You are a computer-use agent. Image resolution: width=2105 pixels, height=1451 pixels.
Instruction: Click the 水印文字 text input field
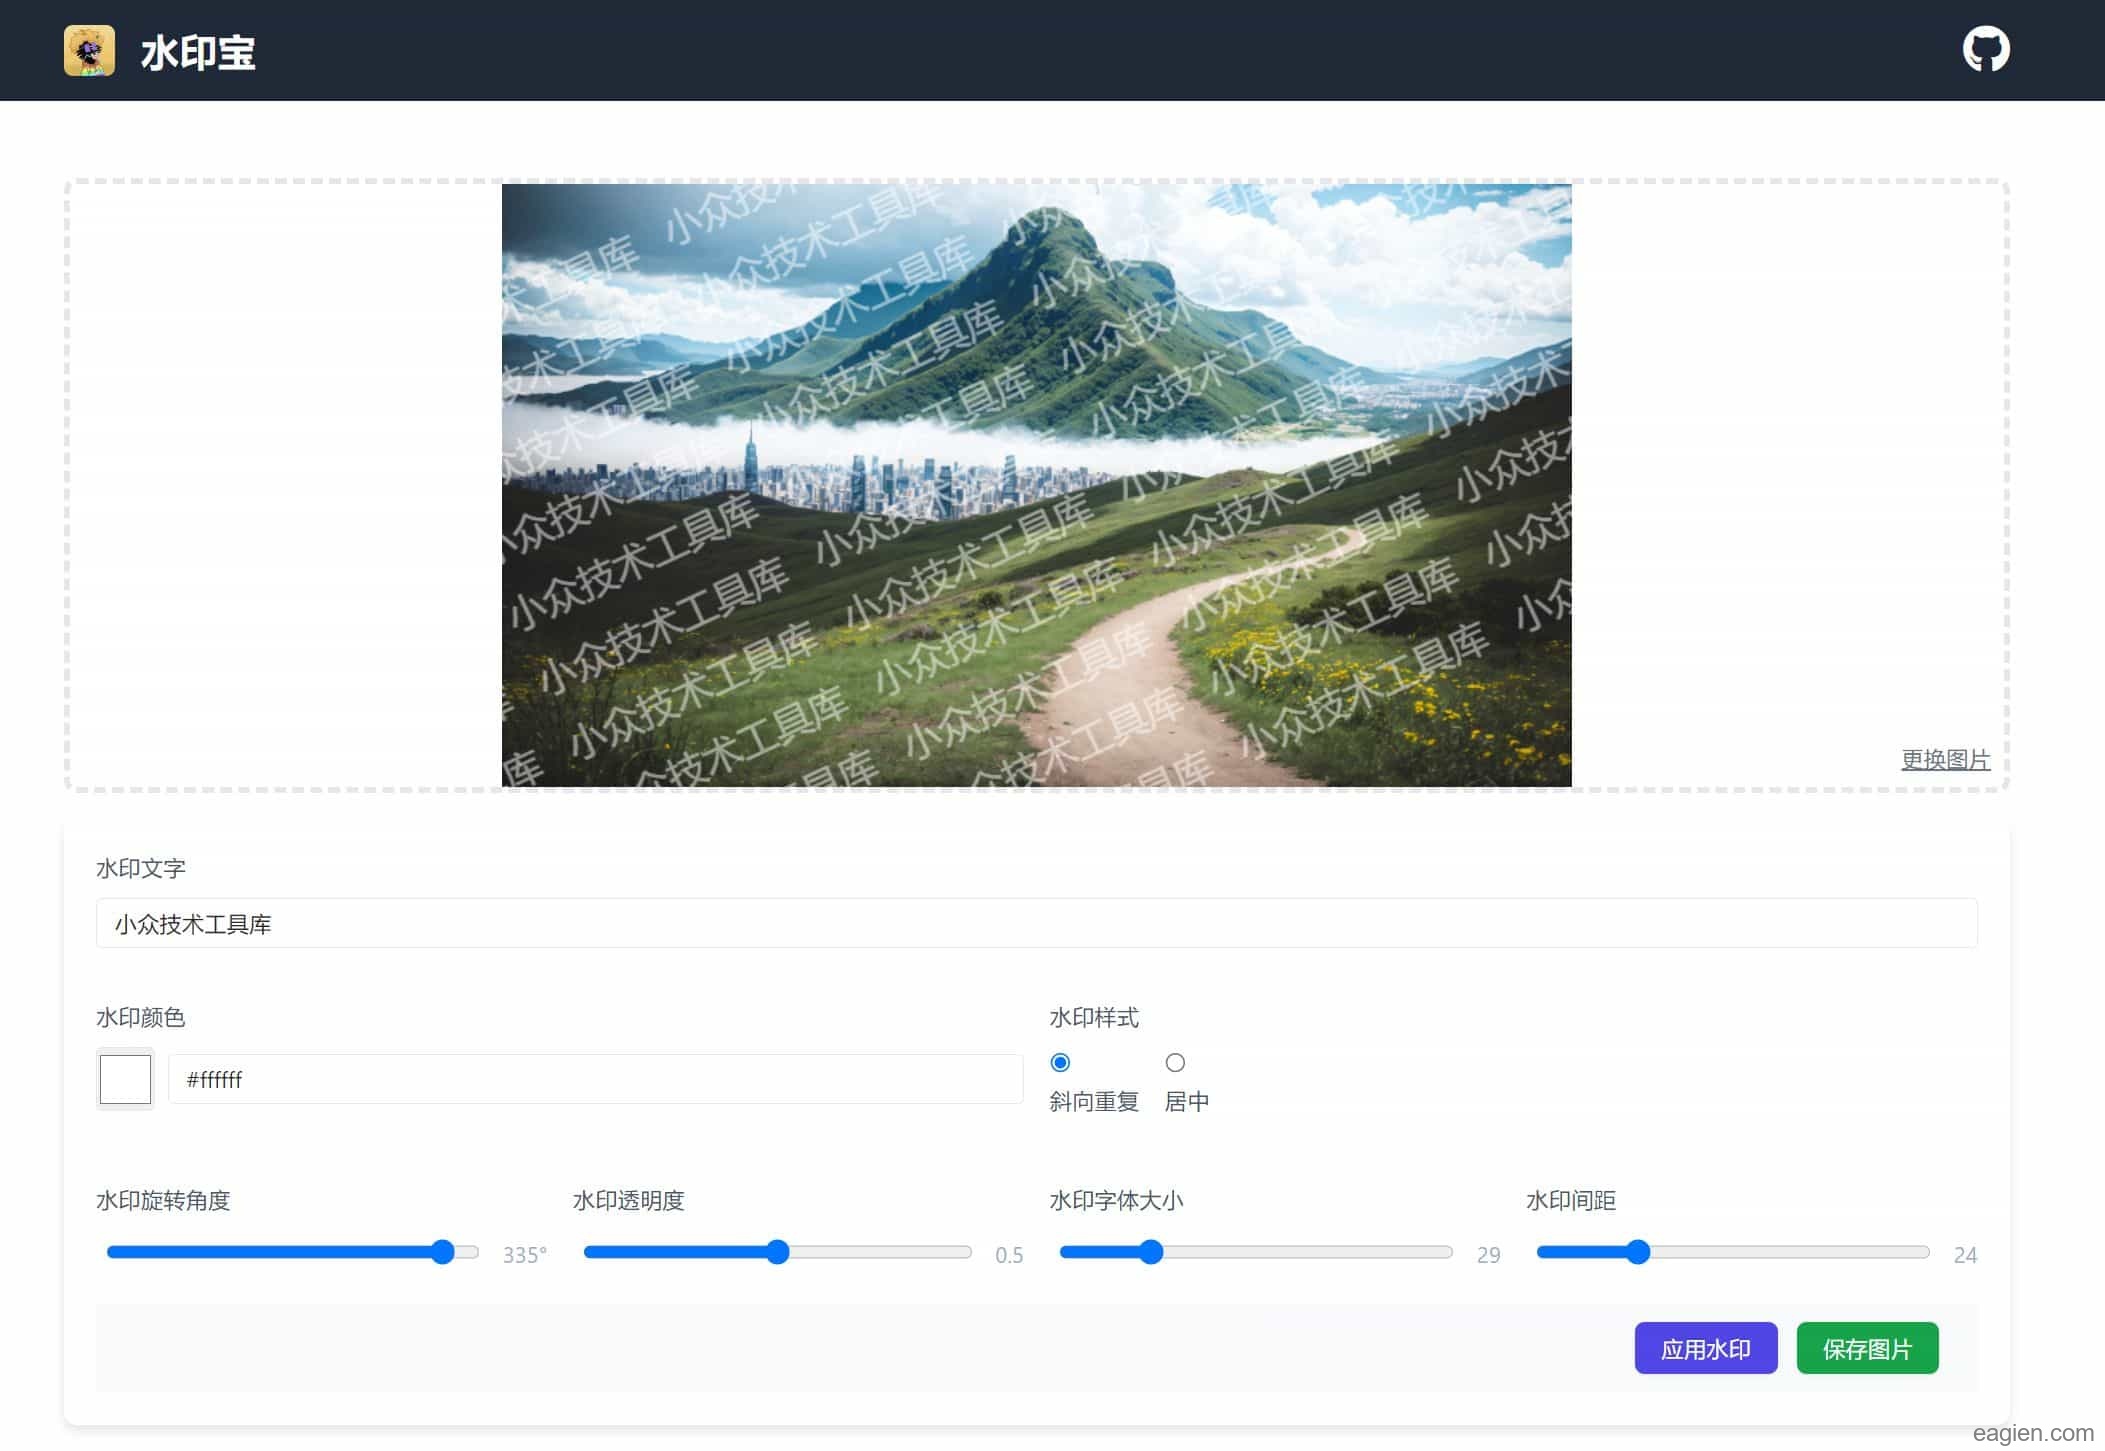coord(1036,923)
